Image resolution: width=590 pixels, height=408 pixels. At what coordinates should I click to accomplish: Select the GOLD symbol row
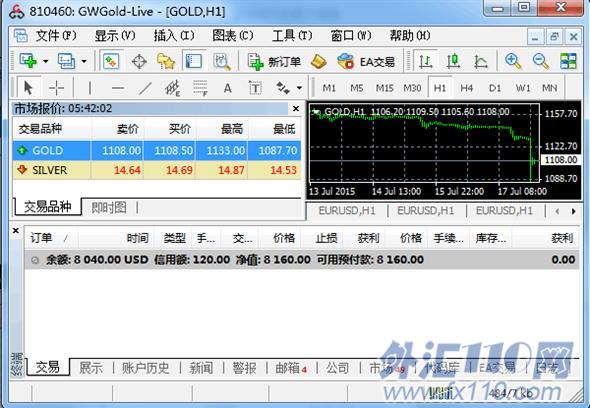point(157,151)
